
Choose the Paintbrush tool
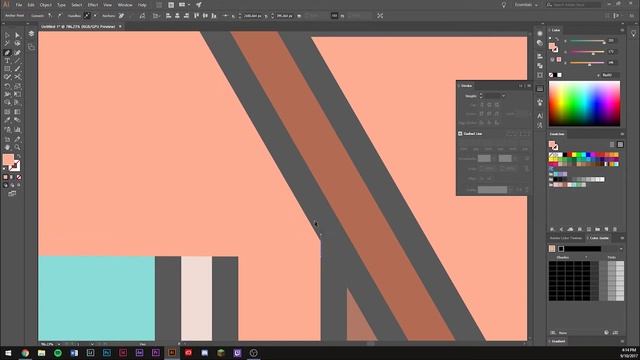(18, 69)
